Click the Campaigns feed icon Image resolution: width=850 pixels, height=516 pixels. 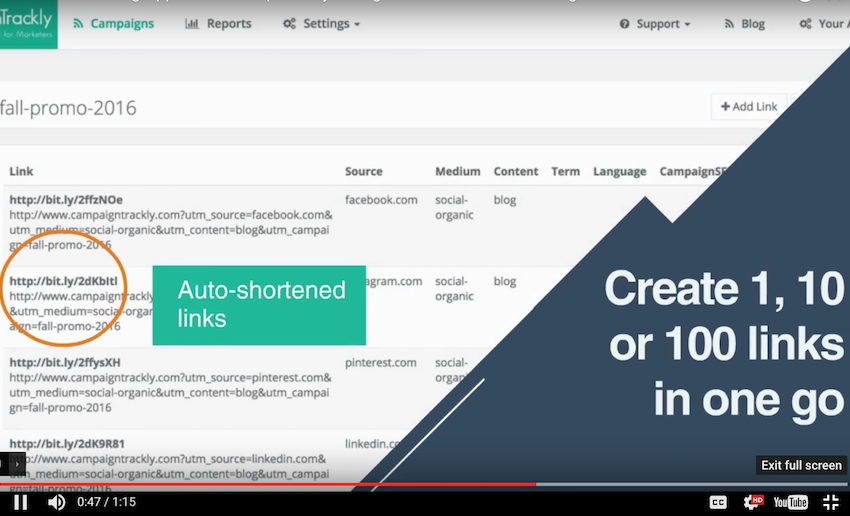(x=79, y=24)
